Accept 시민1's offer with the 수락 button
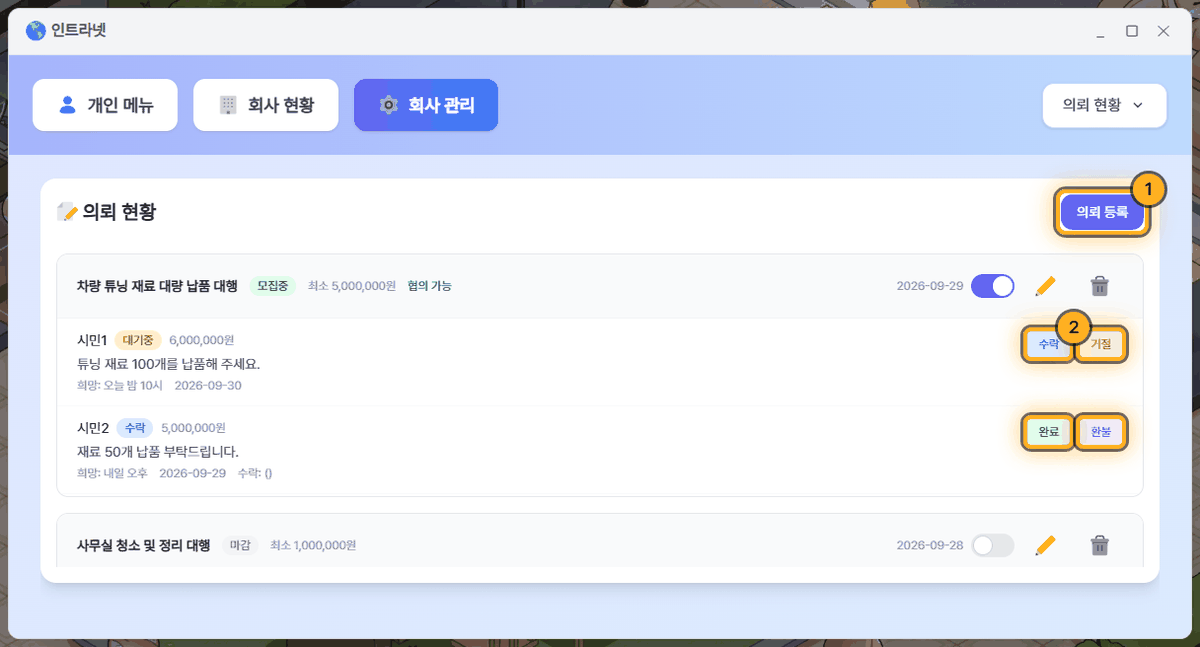This screenshot has width=1200, height=647. (x=1049, y=344)
